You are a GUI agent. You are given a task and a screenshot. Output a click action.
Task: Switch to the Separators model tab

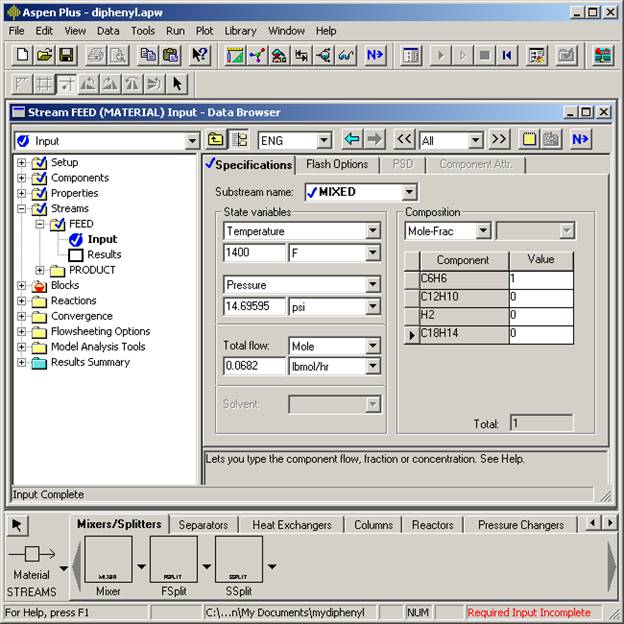(203, 524)
